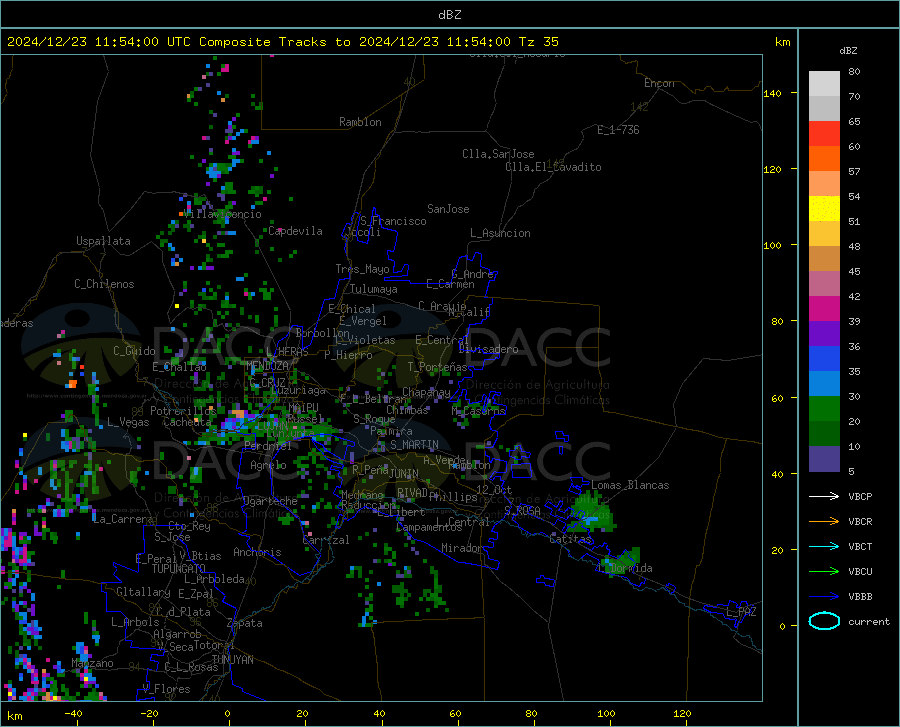Click the Lomas_Blancas label
Image resolution: width=900 pixels, height=727 pixels.
tap(630, 485)
